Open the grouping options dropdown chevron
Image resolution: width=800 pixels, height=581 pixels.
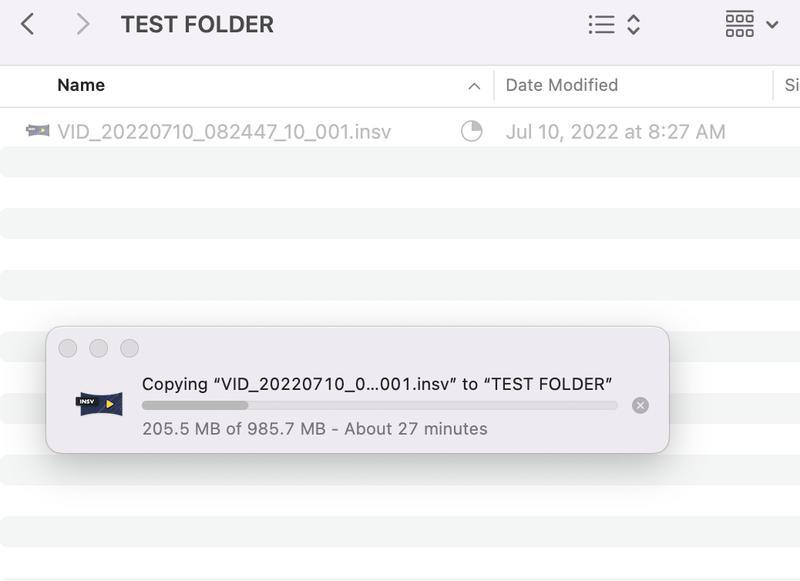774,24
